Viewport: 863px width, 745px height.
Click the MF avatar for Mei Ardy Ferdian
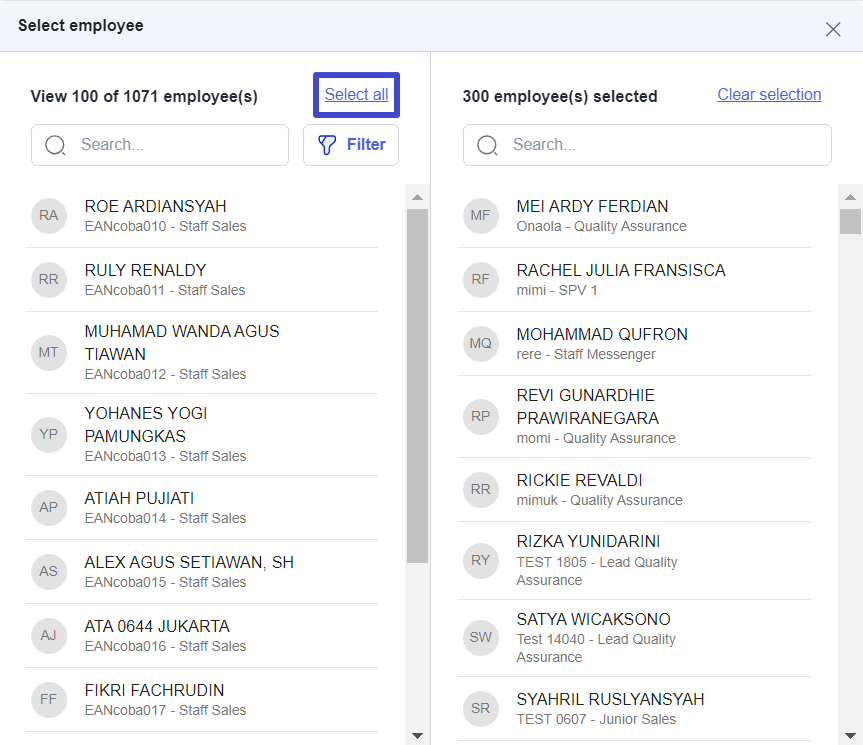481,215
